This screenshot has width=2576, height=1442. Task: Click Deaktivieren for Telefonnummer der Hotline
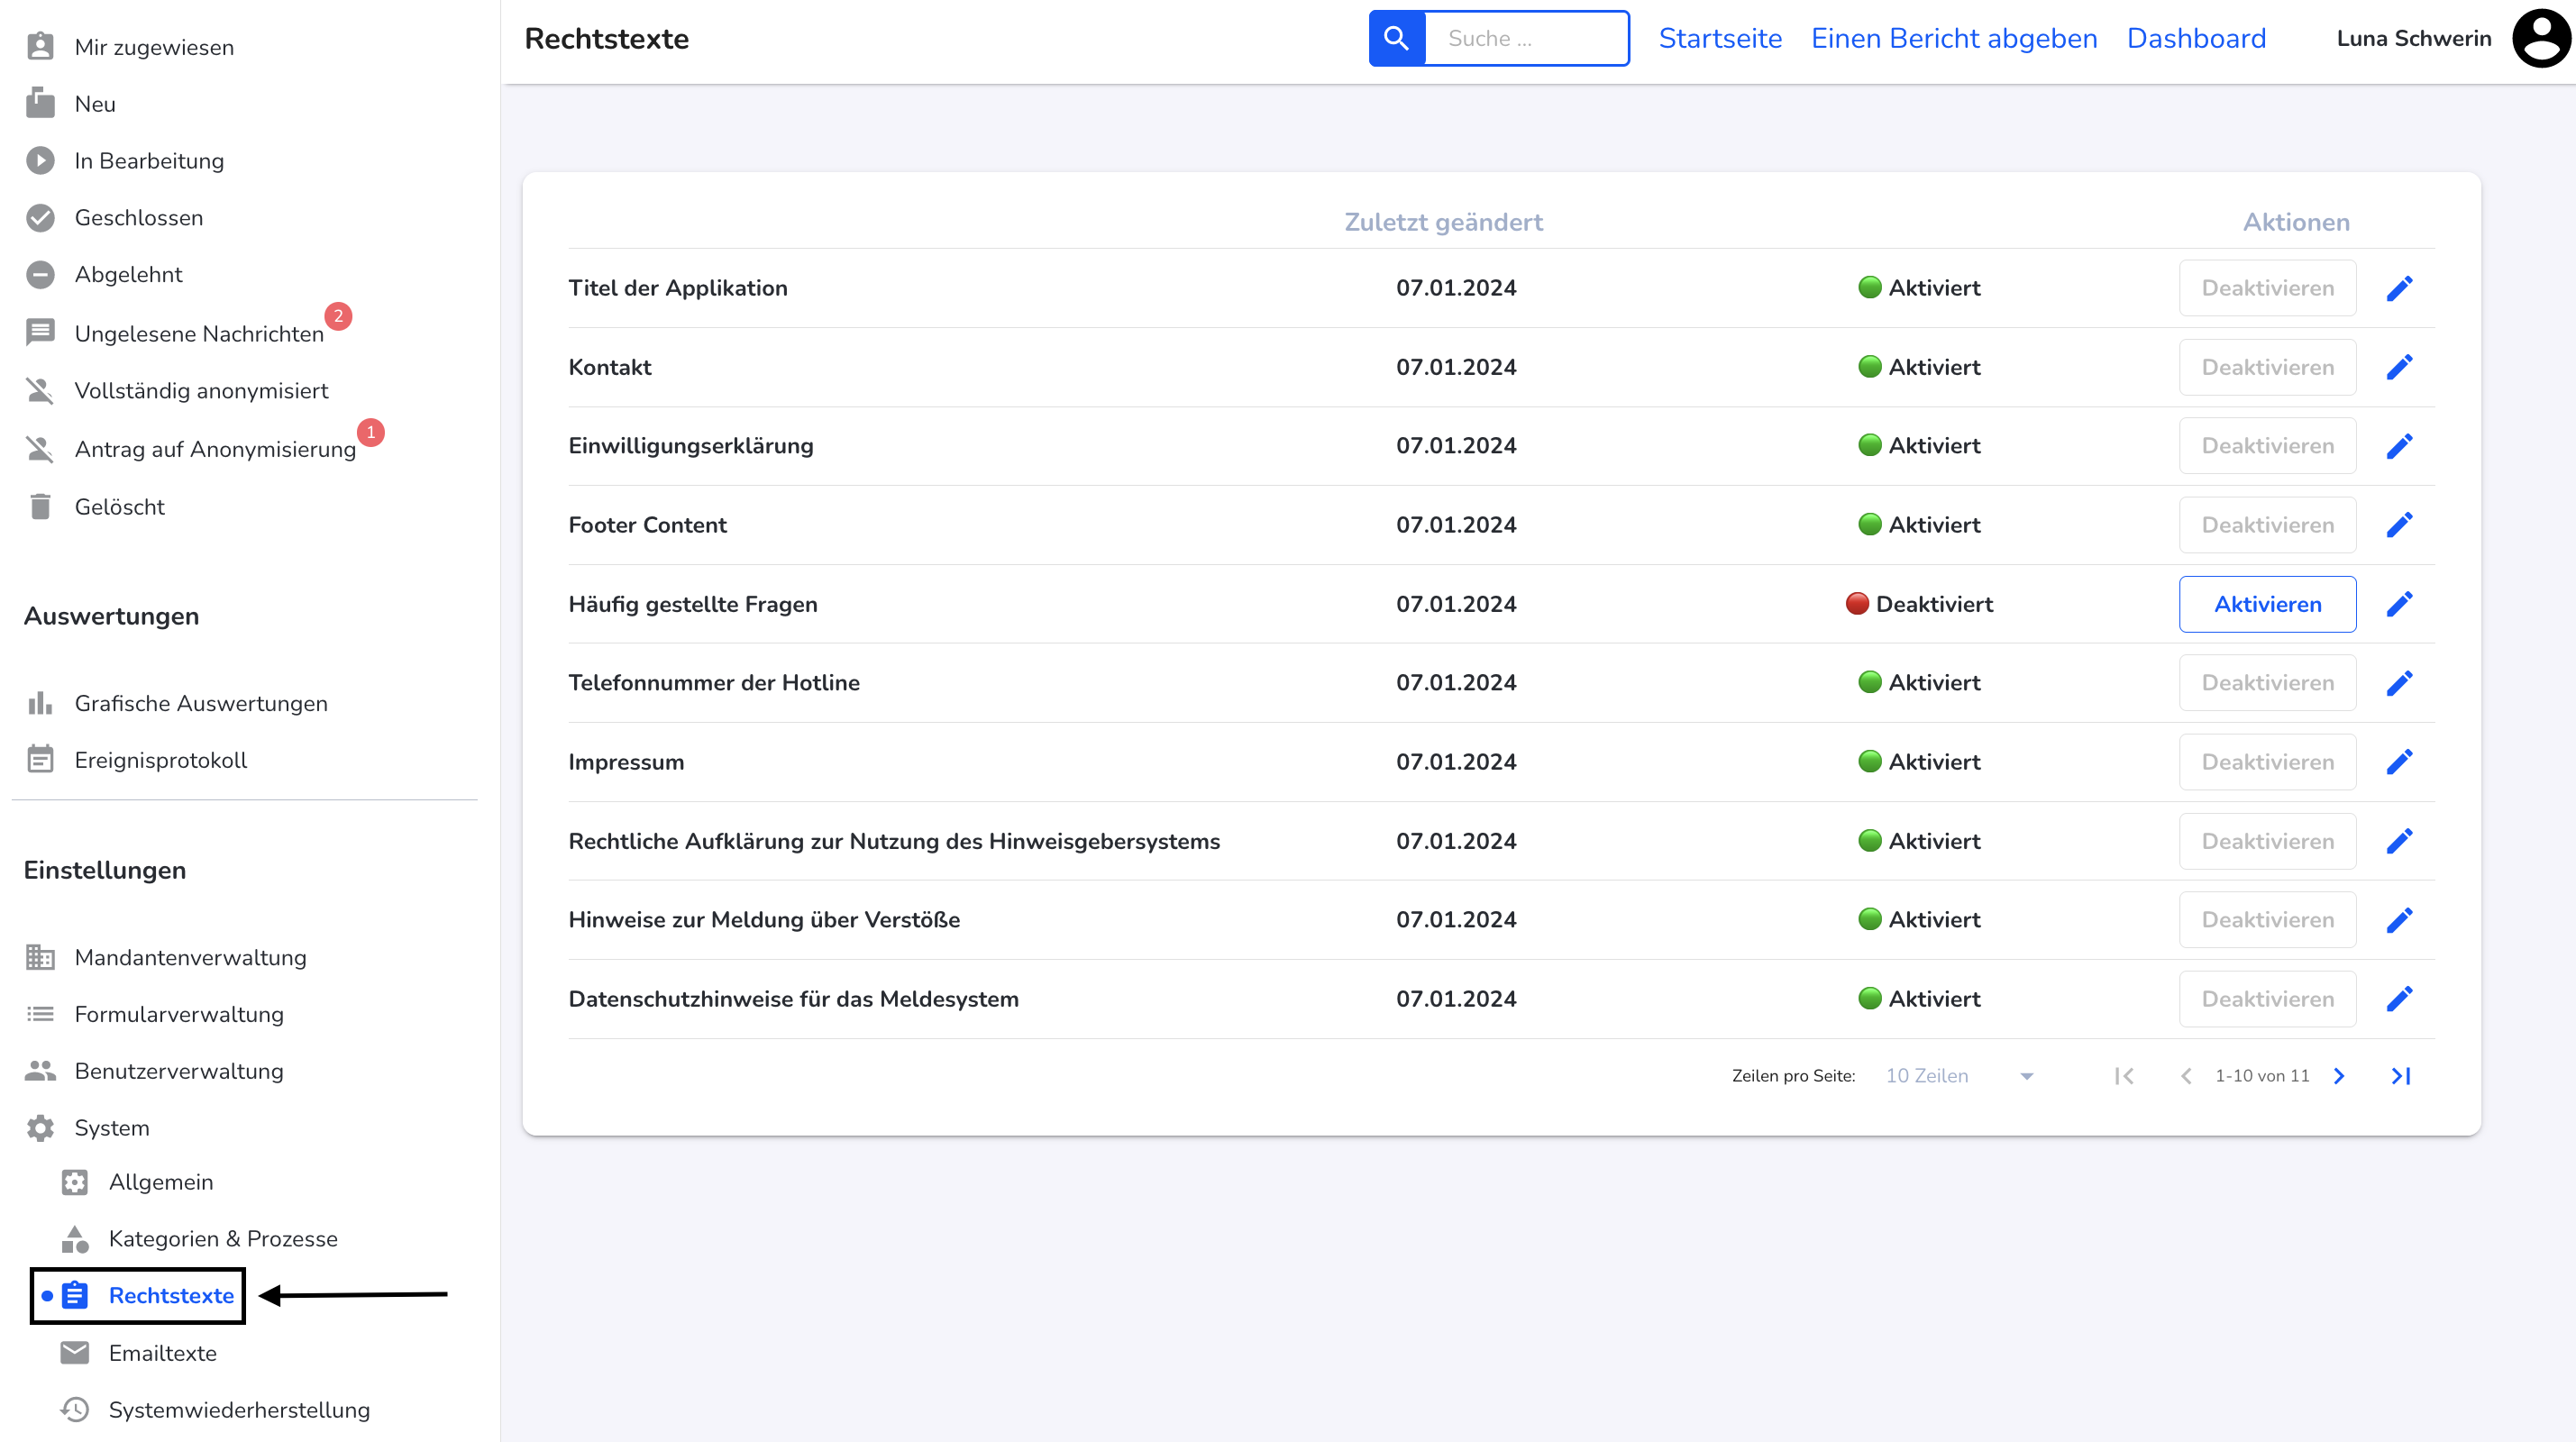(2267, 683)
